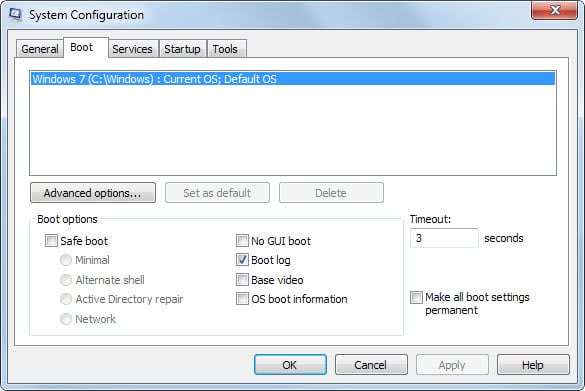Confirm changes with the OK button

tap(290, 365)
